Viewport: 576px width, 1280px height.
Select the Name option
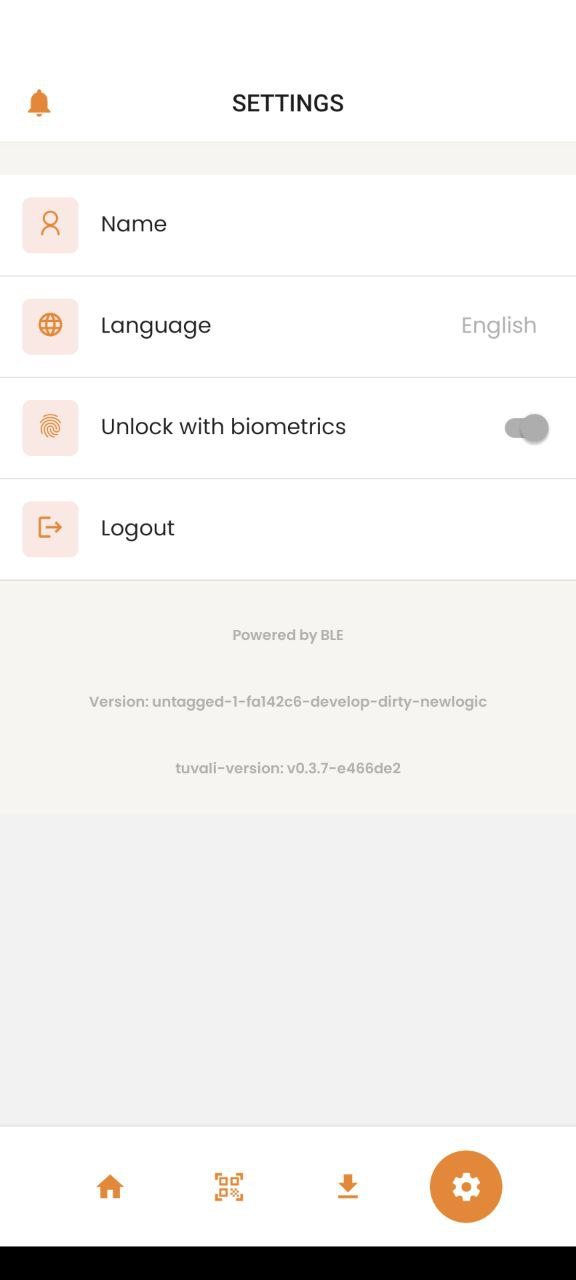[133, 224]
